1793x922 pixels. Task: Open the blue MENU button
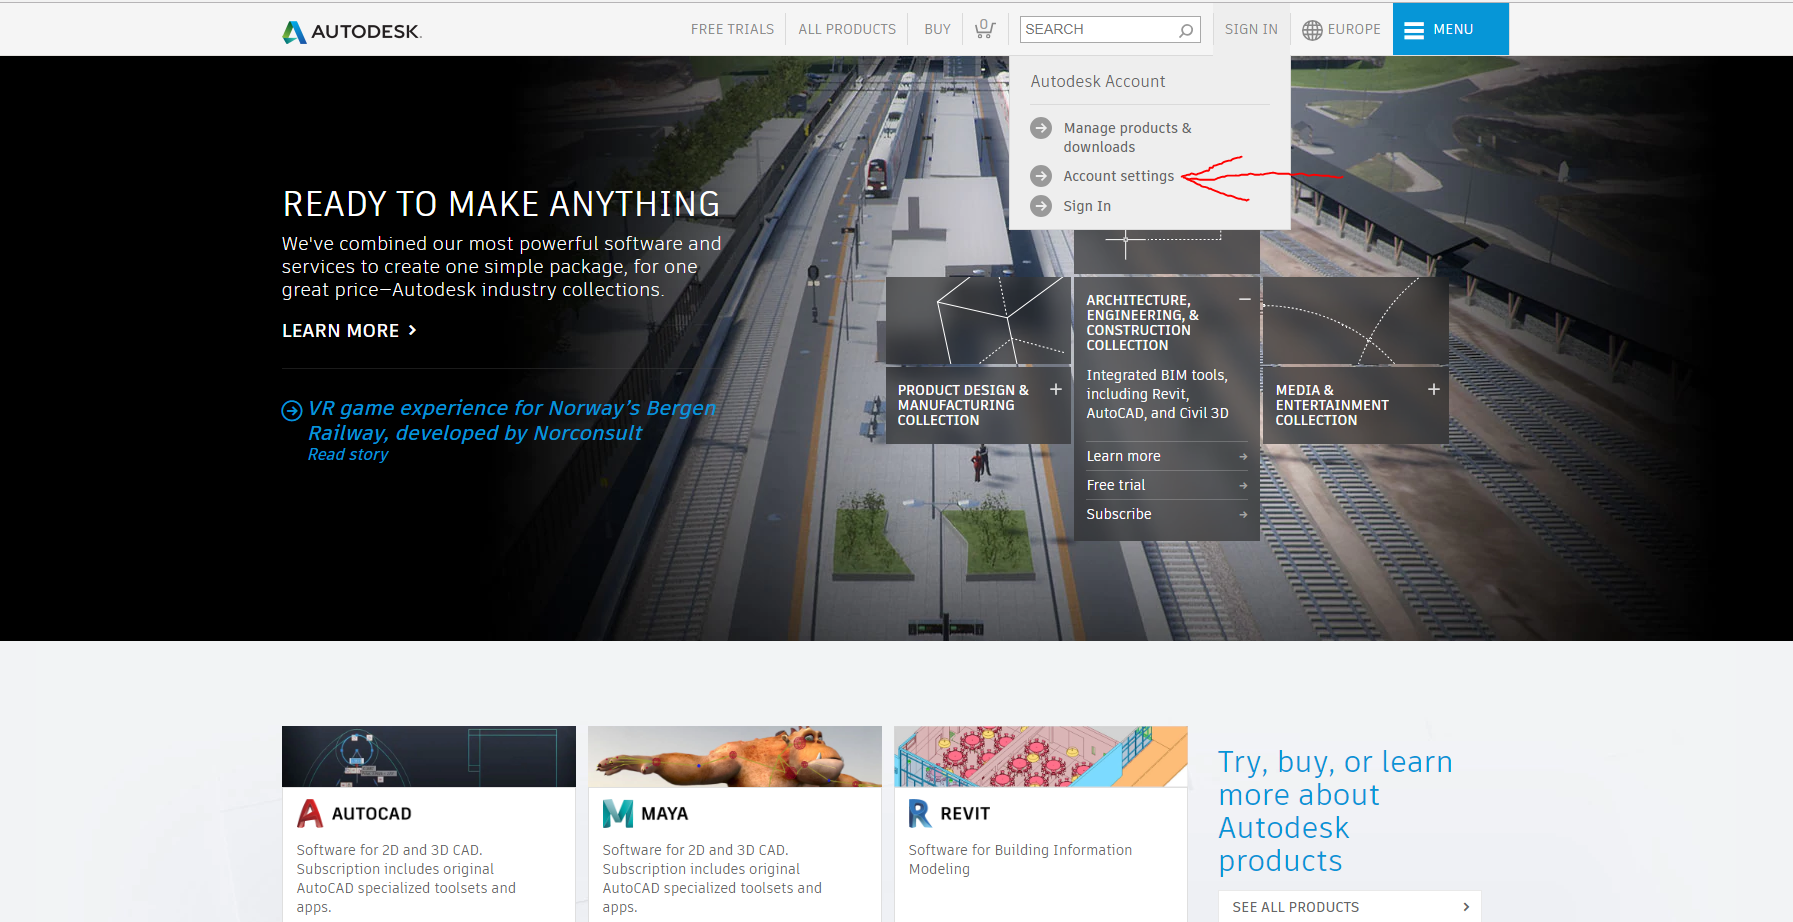1450,29
